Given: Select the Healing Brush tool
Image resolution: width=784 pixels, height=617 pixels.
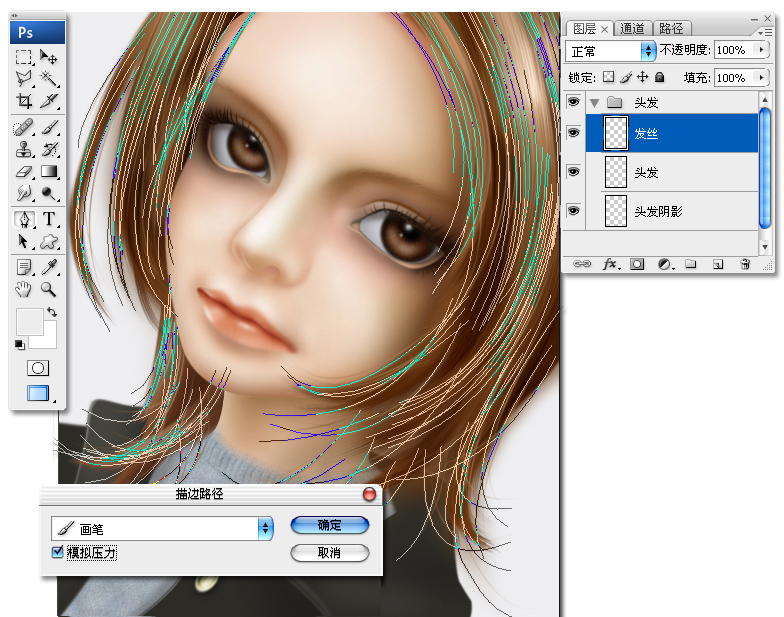Looking at the screenshot, I should coord(24,128).
